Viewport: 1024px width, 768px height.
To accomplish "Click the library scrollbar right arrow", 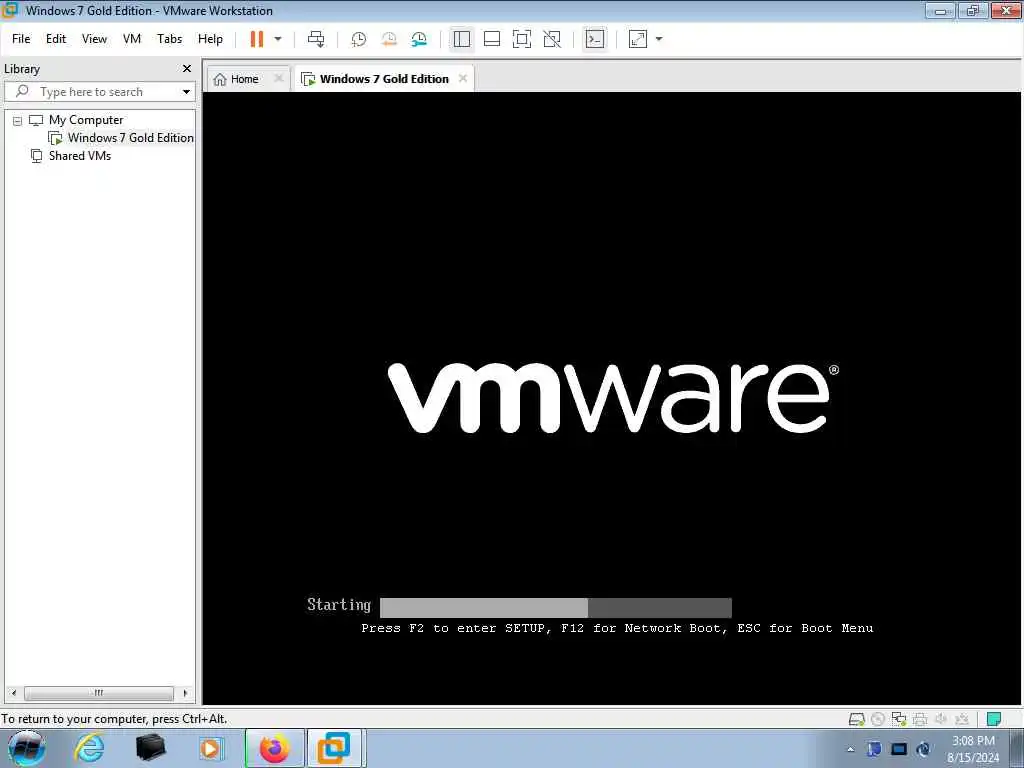I will [185, 693].
